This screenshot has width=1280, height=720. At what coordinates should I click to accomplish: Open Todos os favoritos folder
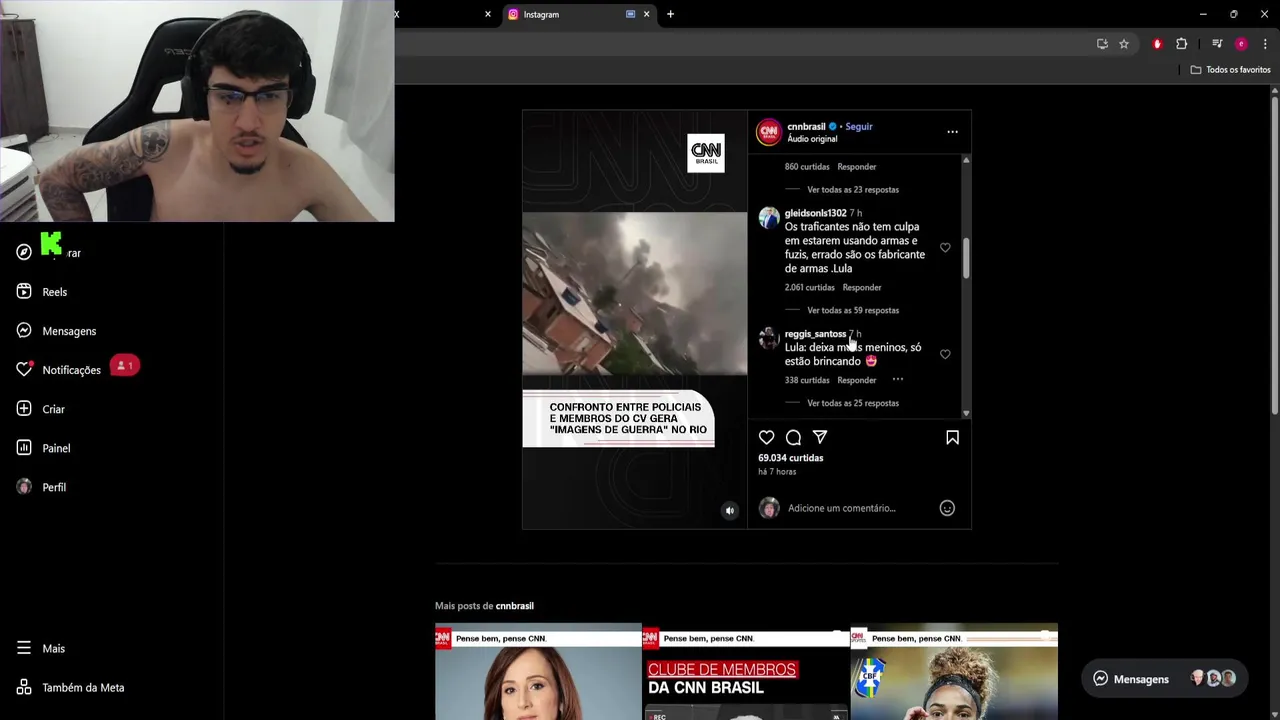pos(1230,70)
